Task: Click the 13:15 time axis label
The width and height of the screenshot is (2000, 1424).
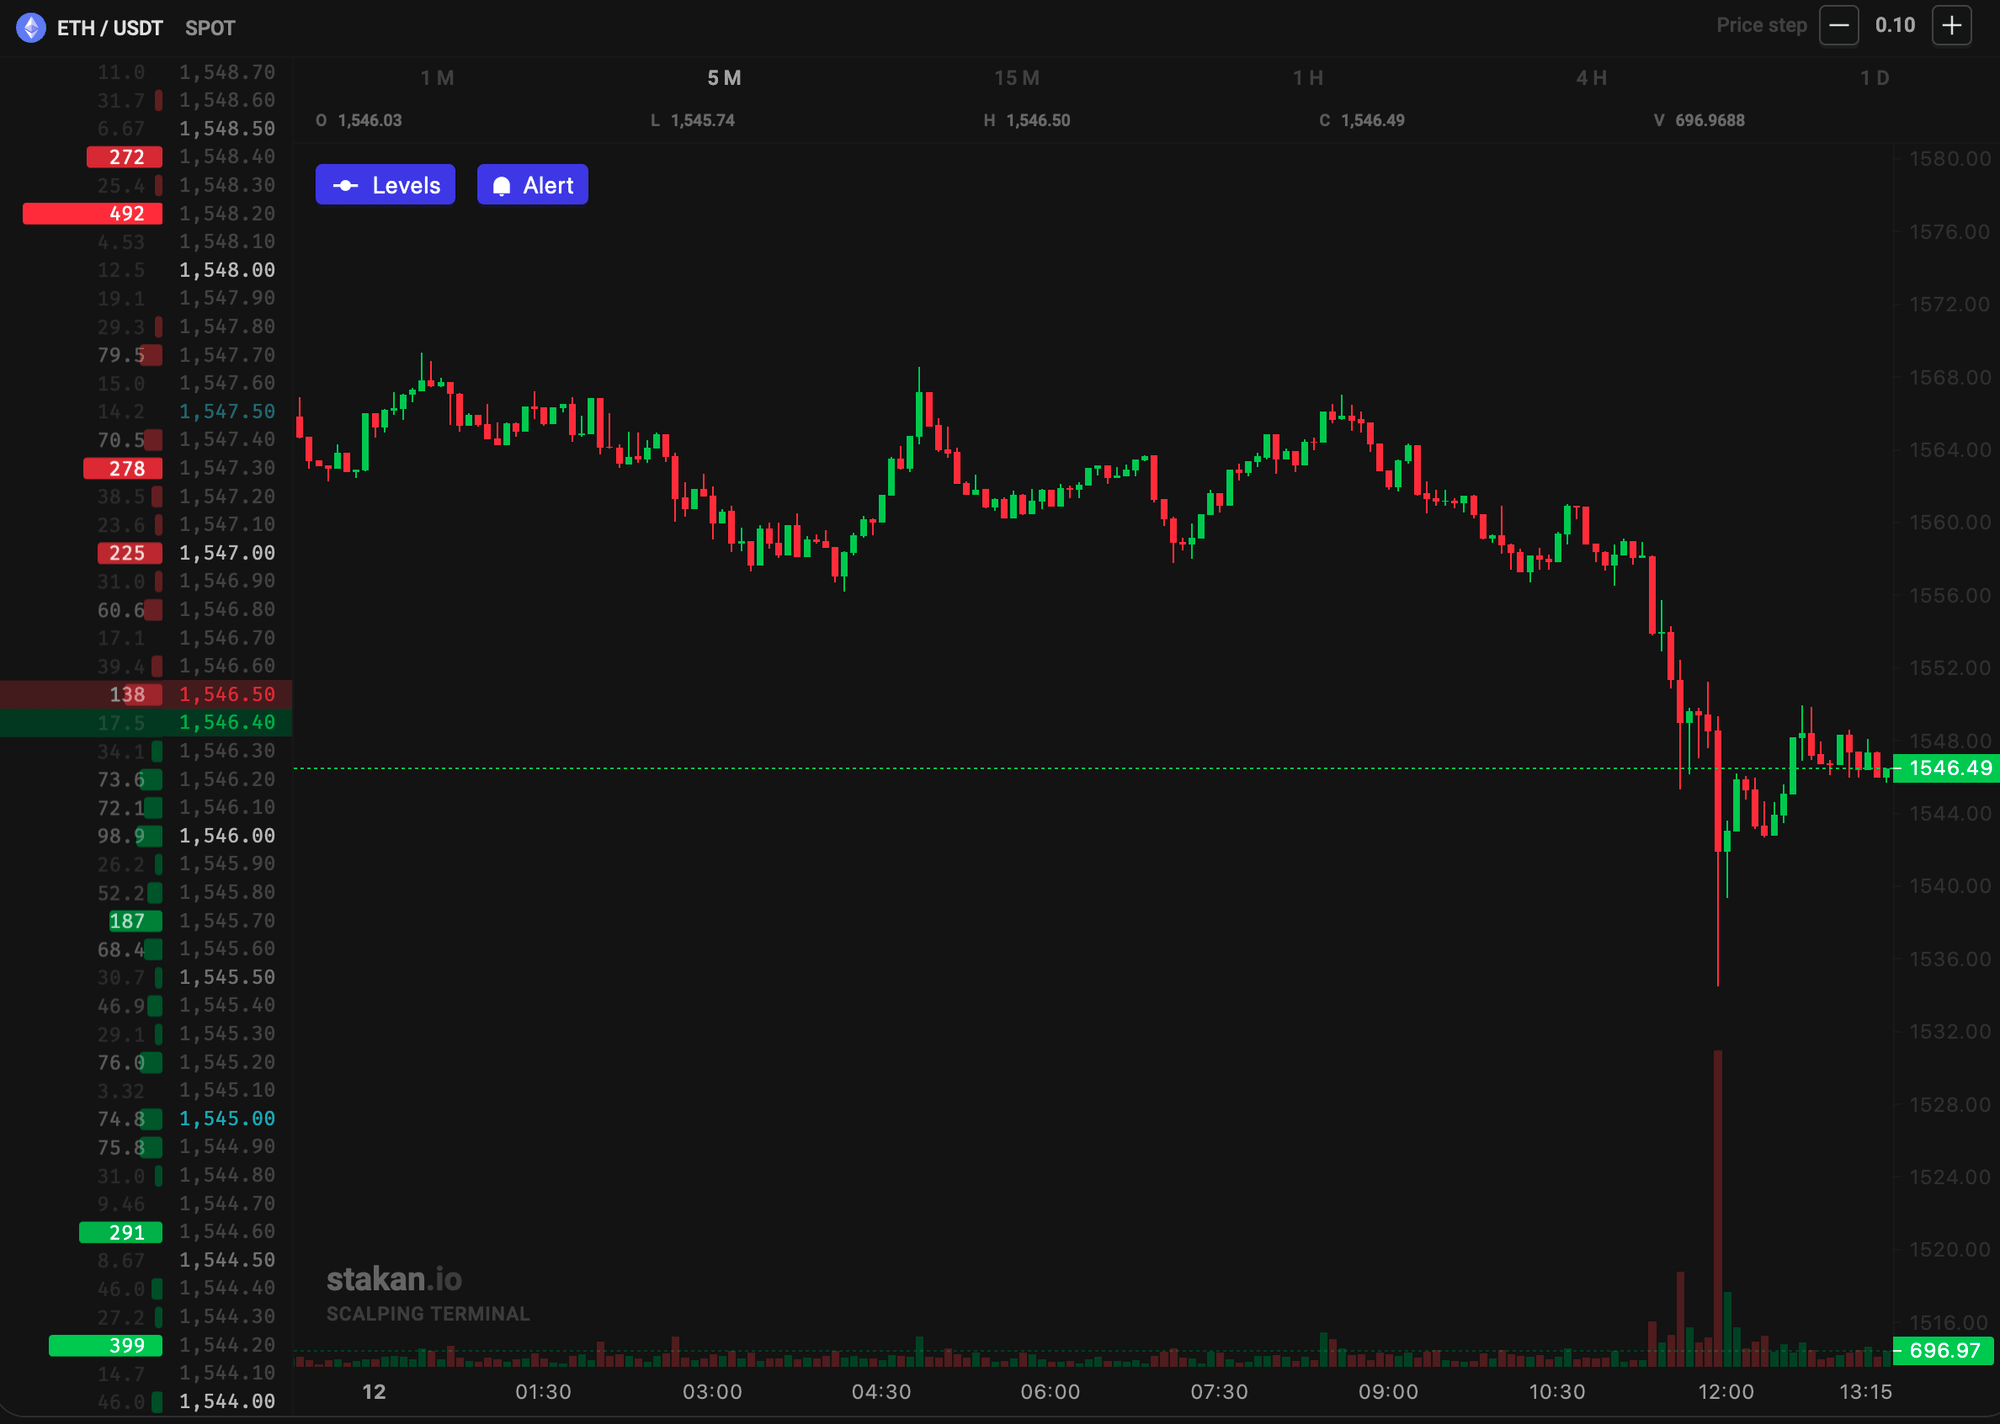Action: [x=1865, y=1392]
